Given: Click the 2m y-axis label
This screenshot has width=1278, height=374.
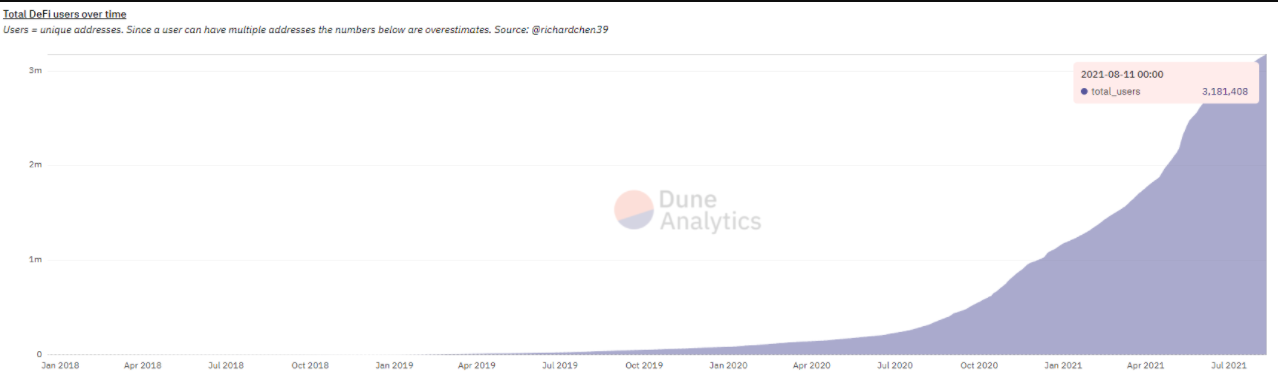Looking at the screenshot, I should [35, 165].
